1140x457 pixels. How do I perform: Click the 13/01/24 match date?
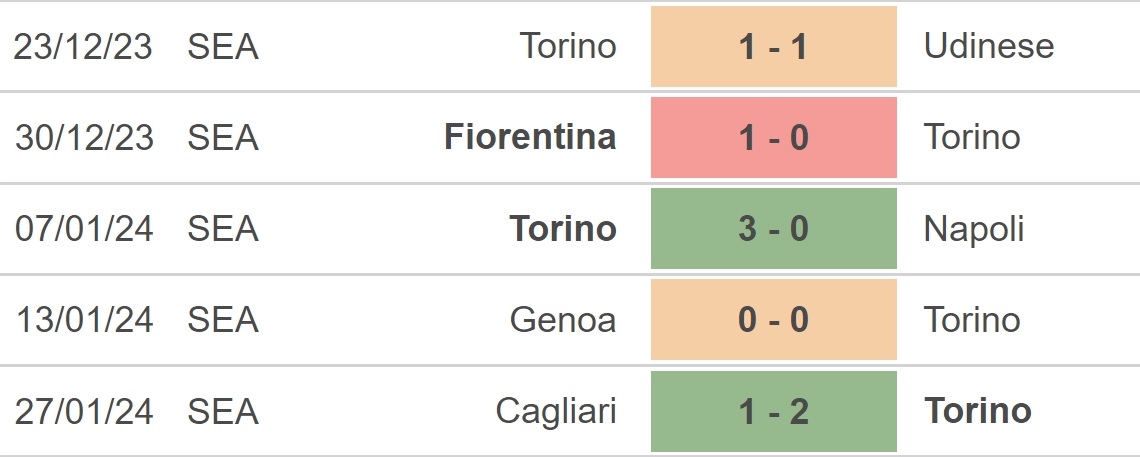(x=84, y=320)
